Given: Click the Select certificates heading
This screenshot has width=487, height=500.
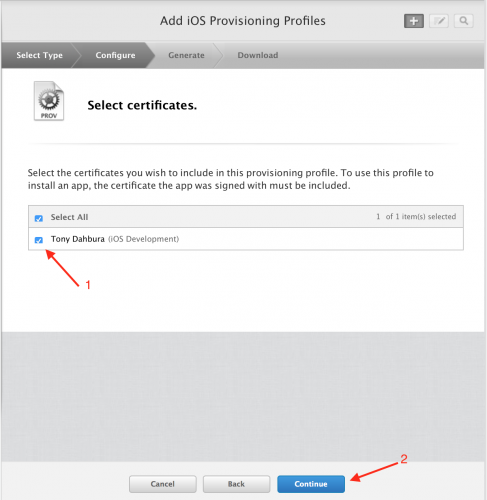Looking at the screenshot, I should coord(142,105).
